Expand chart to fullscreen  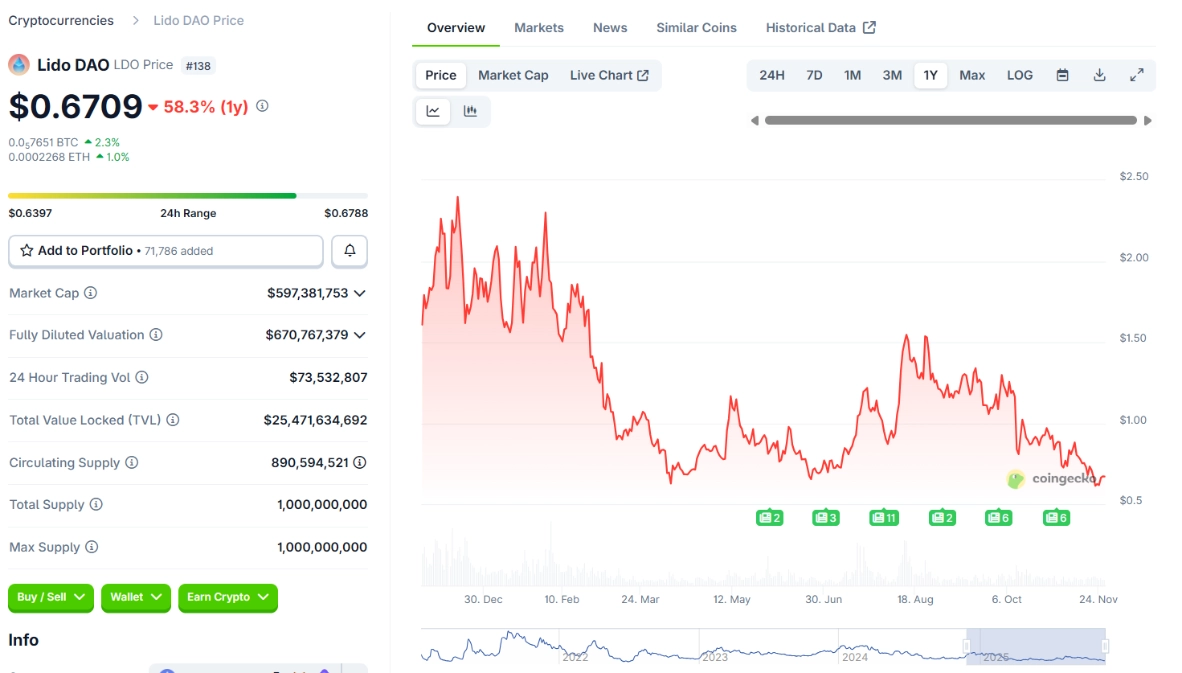click(x=1136, y=75)
